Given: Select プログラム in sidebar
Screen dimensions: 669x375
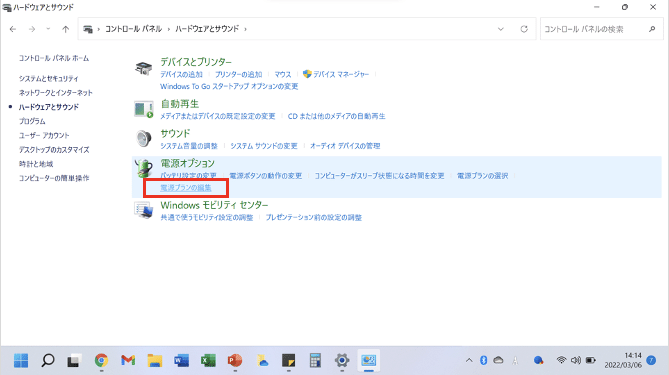Looking at the screenshot, I should pos(32,121).
